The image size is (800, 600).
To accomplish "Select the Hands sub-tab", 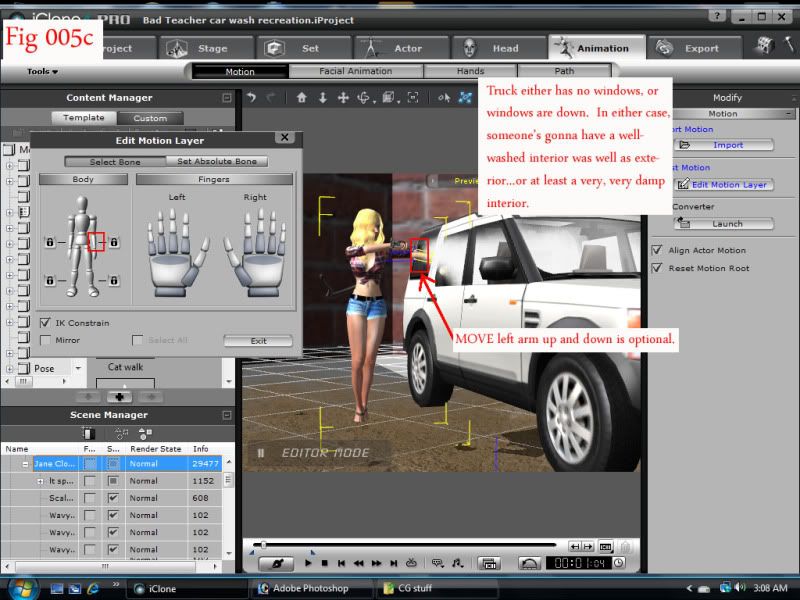I will point(470,71).
